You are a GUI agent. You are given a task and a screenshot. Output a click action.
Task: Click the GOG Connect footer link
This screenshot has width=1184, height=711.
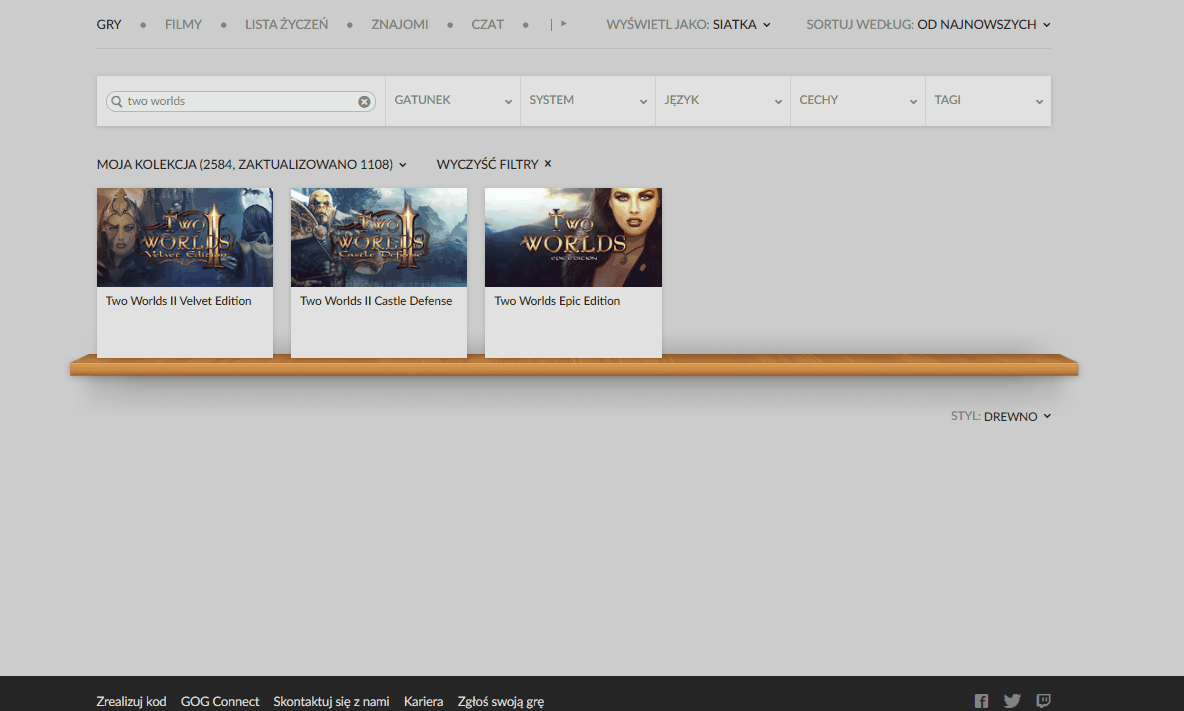click(220, 701)
